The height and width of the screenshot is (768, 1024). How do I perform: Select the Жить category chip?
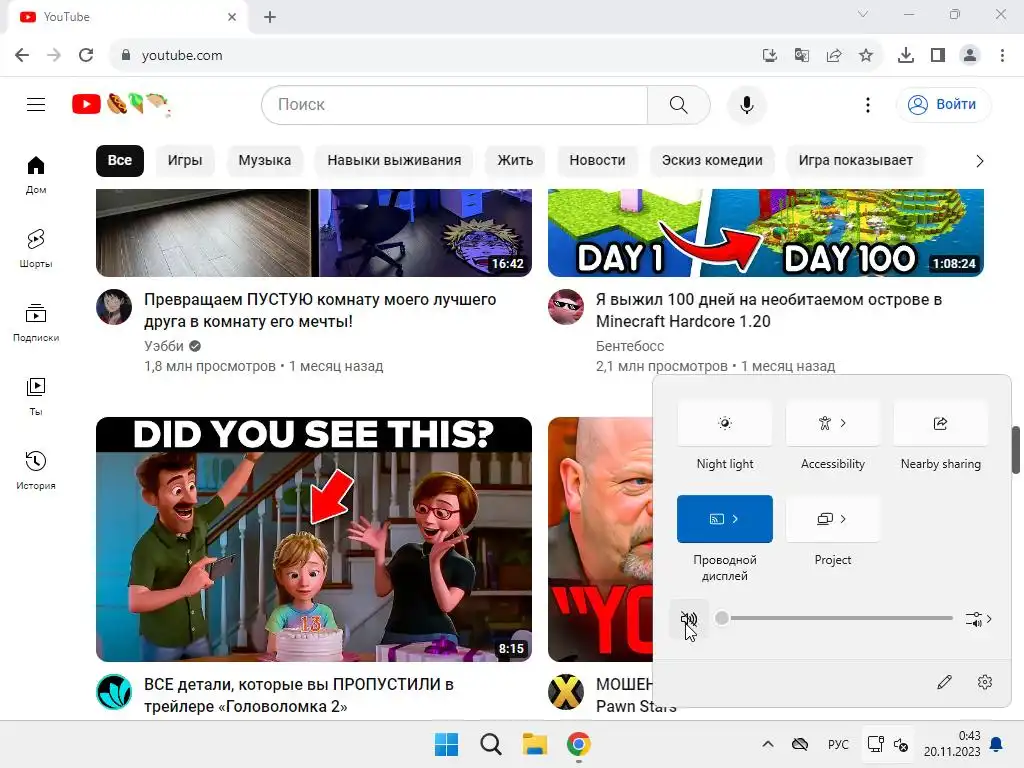pos(515,161)
